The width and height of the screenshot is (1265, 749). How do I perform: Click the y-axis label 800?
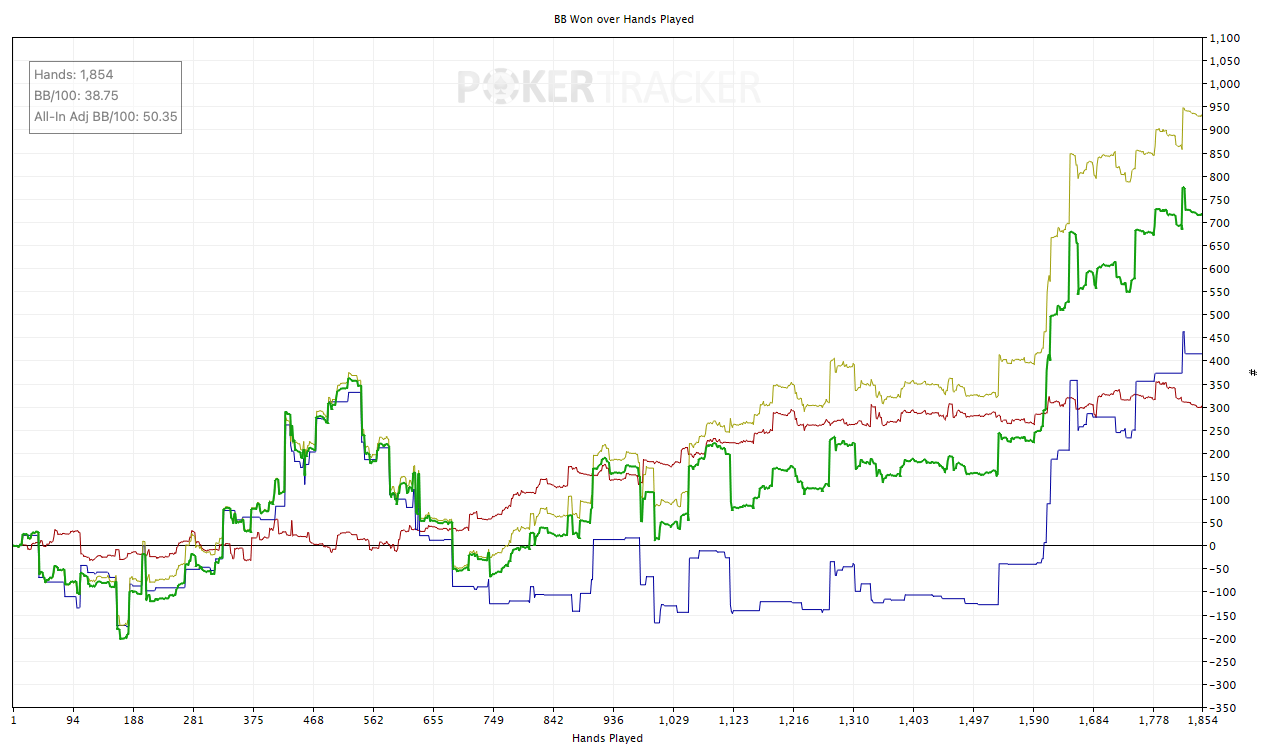pos(1219,176)
